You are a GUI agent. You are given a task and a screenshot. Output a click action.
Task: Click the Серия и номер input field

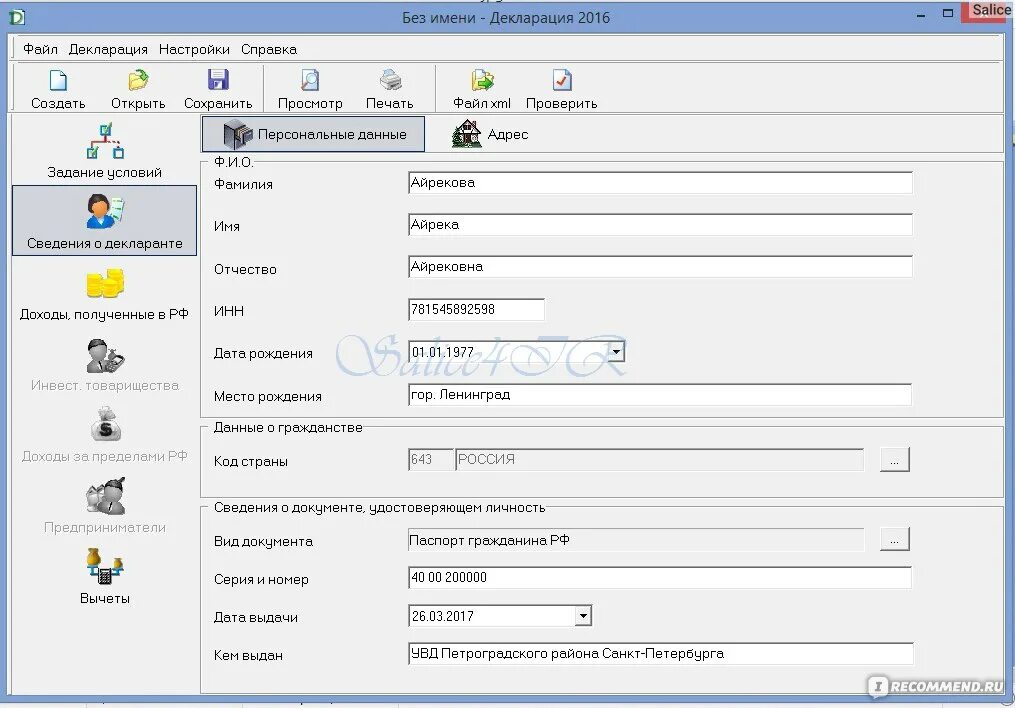point(660,577)
